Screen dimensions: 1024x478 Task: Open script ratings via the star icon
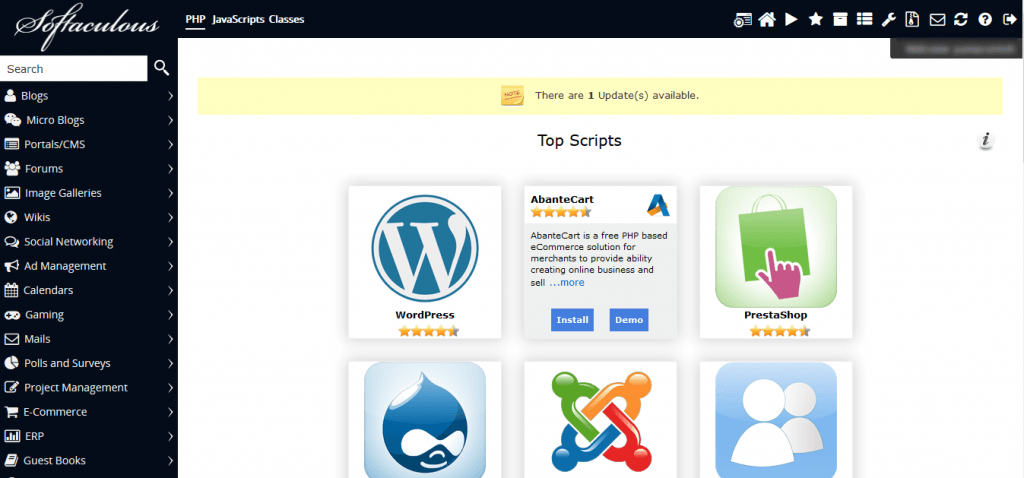click(816, 20)
